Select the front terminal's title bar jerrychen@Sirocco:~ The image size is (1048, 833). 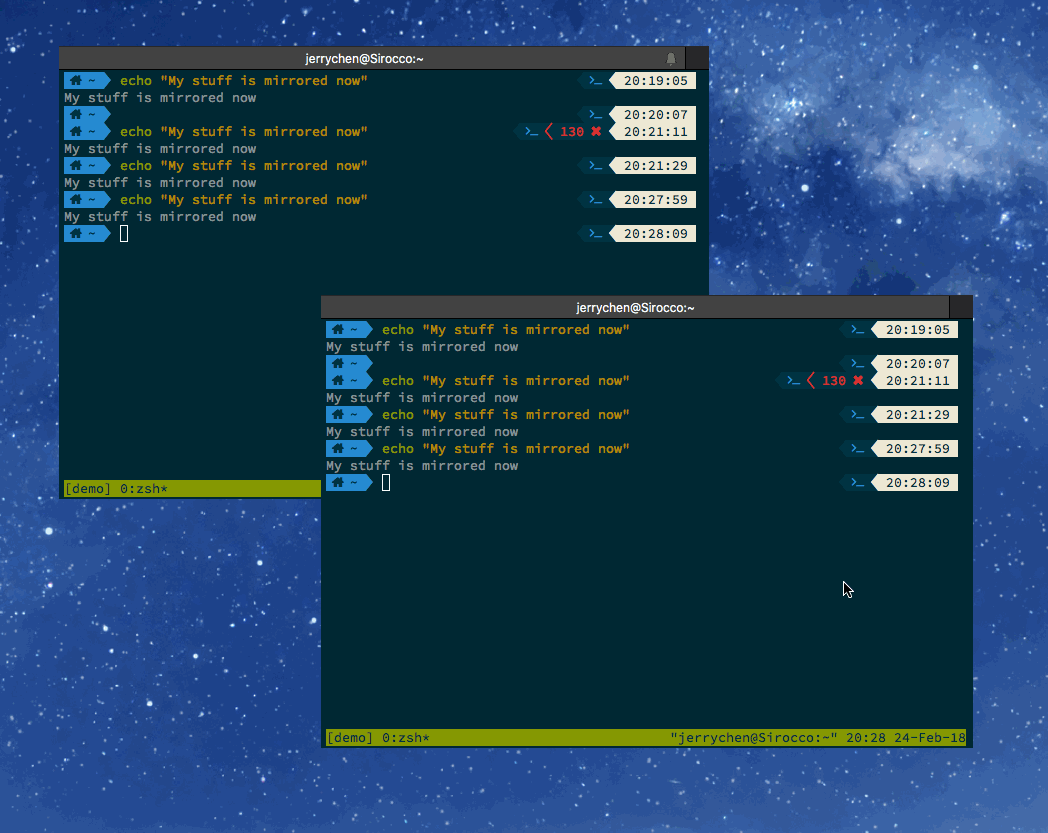[635, 308]
